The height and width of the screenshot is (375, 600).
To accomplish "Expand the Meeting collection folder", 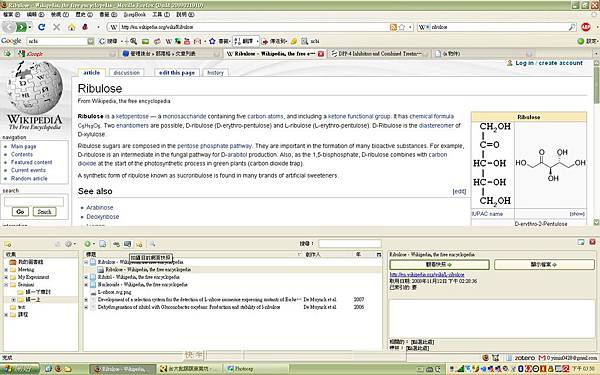I will tap(6, 269).
